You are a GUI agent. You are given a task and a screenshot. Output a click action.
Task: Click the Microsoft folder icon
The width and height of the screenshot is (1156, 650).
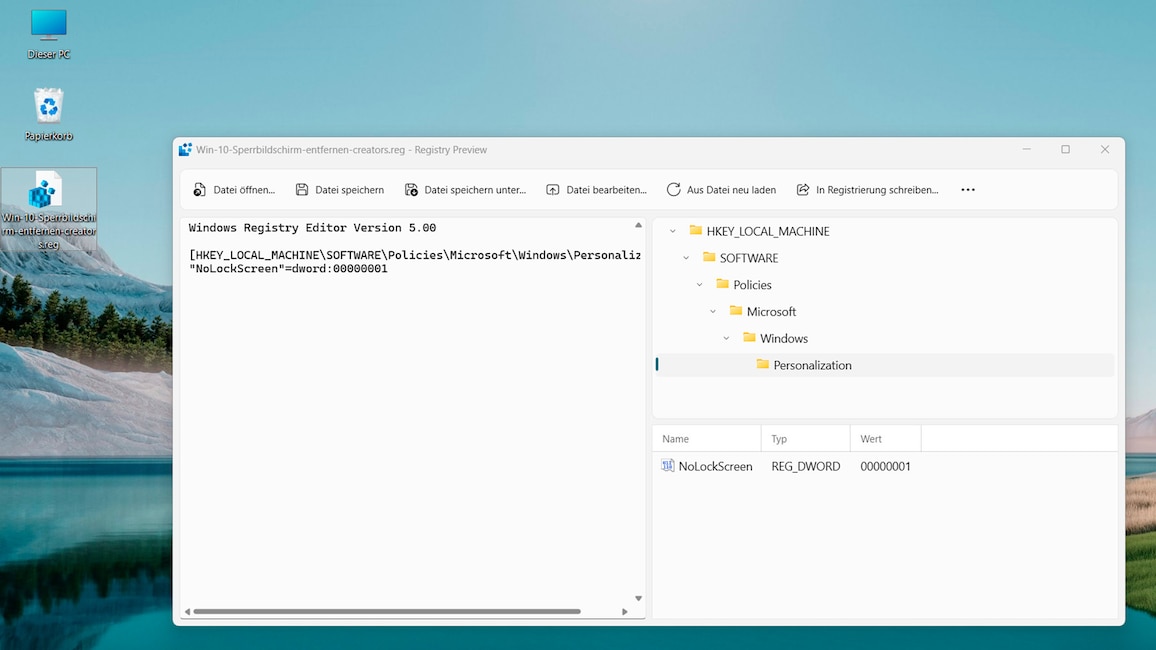pyautogui.click(x=735, y=311)
